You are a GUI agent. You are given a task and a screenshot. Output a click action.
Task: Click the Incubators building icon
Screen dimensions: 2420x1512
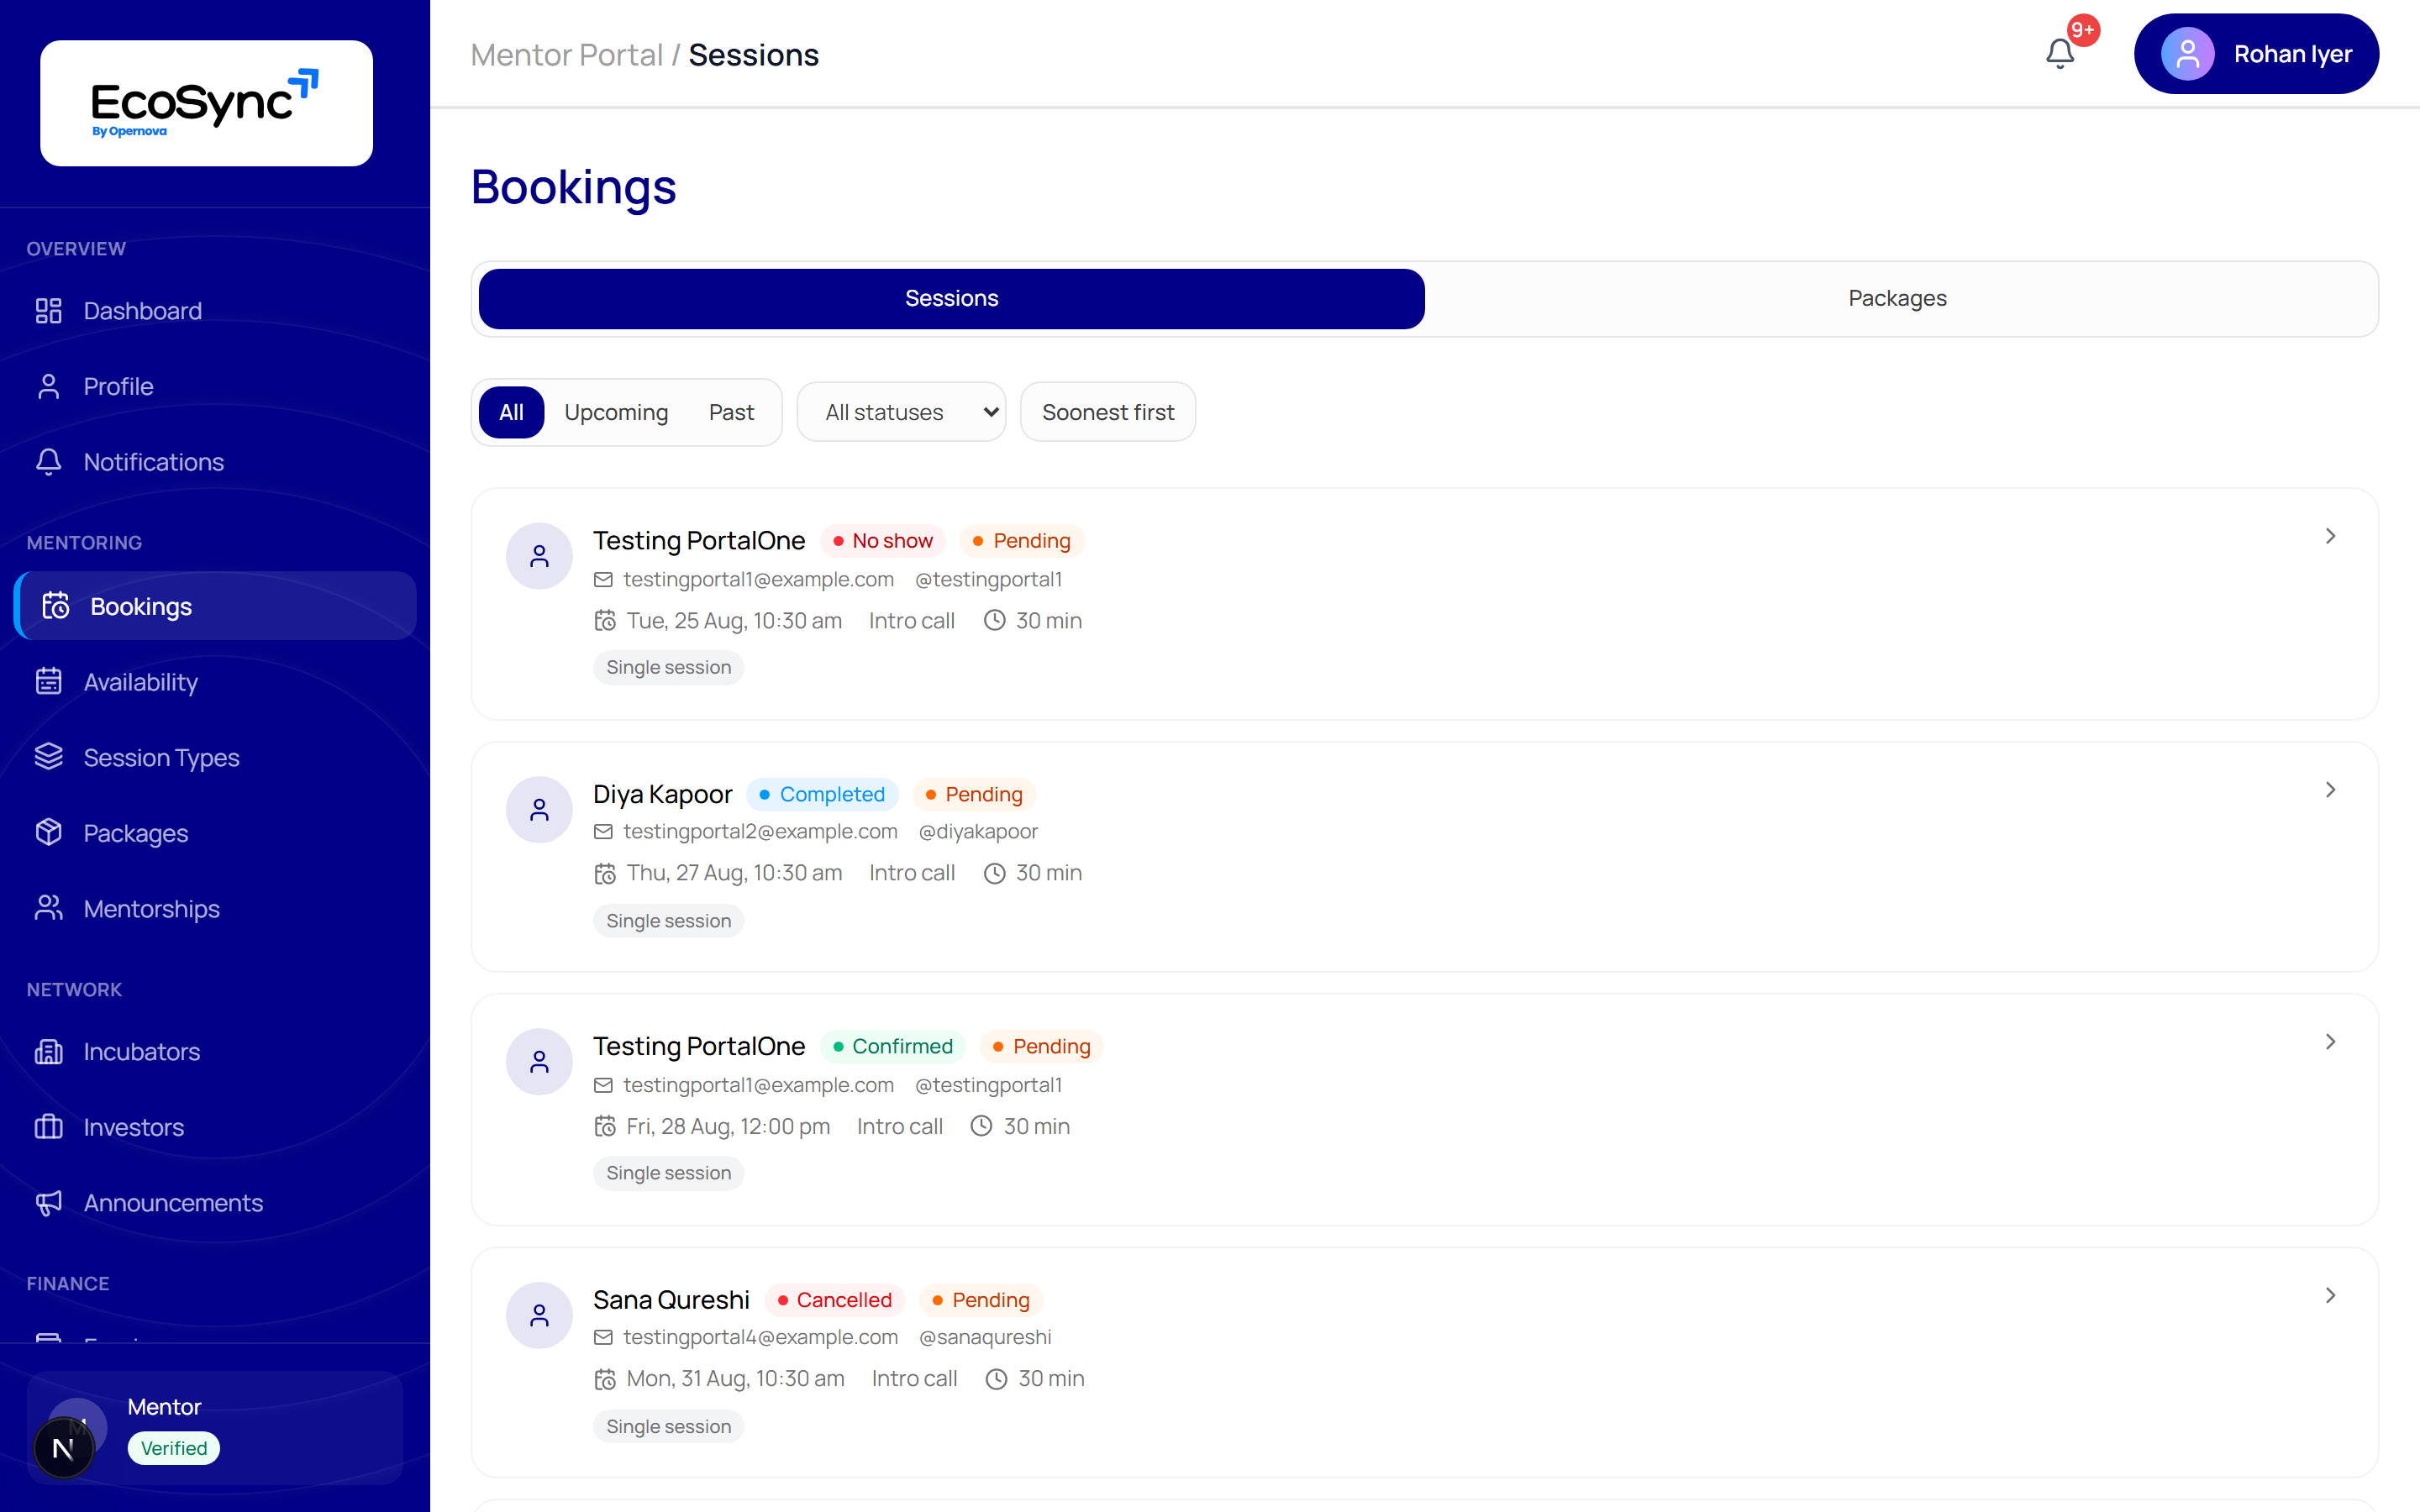pyautogui.click(x=49, y=1051)
